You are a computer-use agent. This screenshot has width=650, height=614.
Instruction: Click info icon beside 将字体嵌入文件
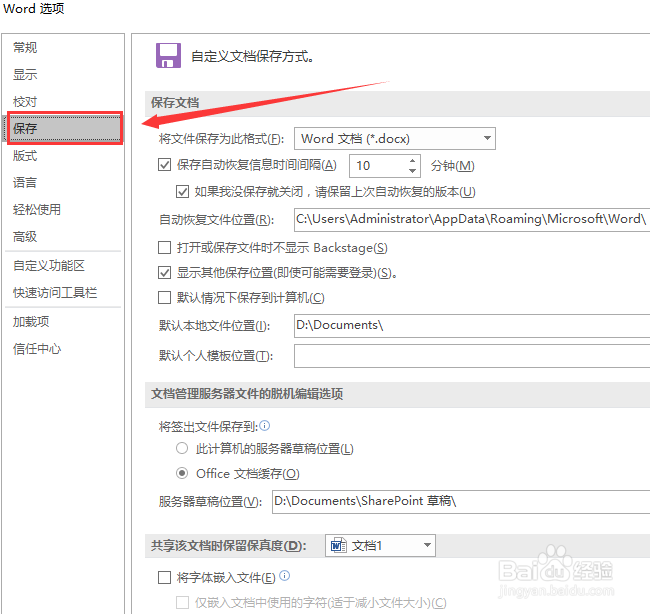tap(284, 575)
